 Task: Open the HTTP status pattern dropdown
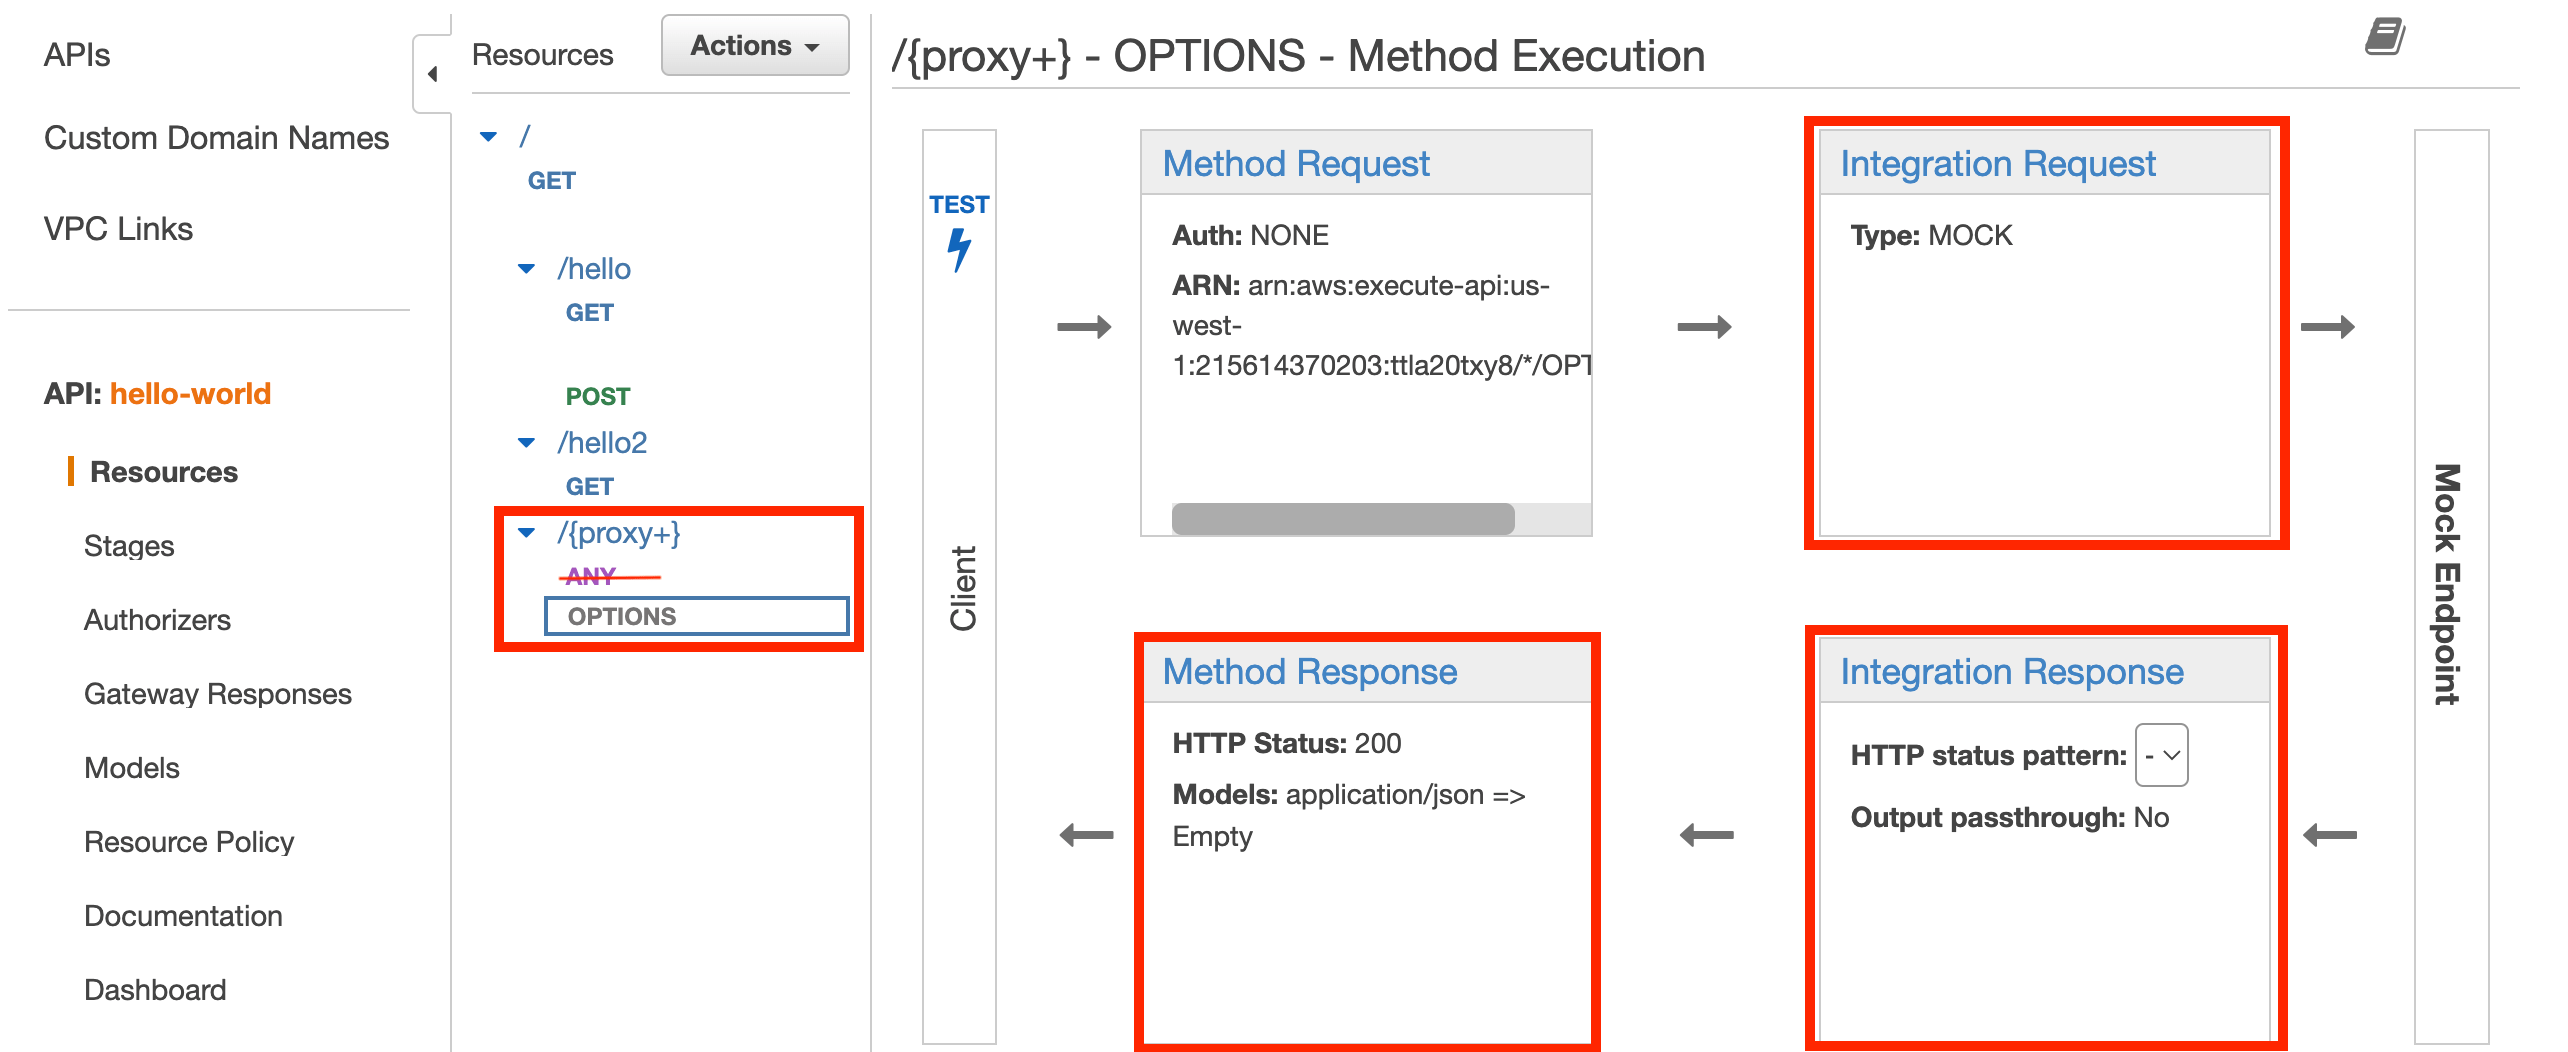2164,756
